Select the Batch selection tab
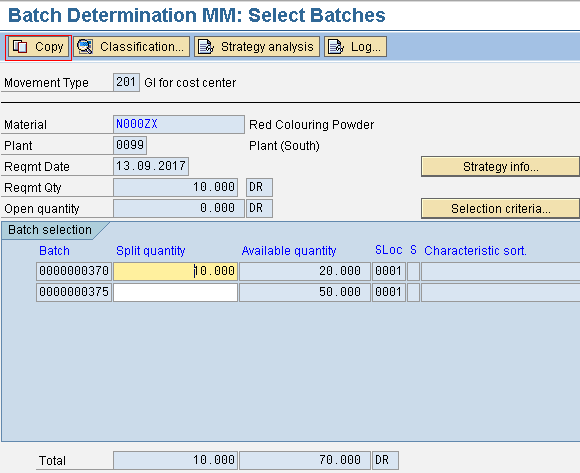The height and width of the screenshot is (473, 580). pos(50,230)
